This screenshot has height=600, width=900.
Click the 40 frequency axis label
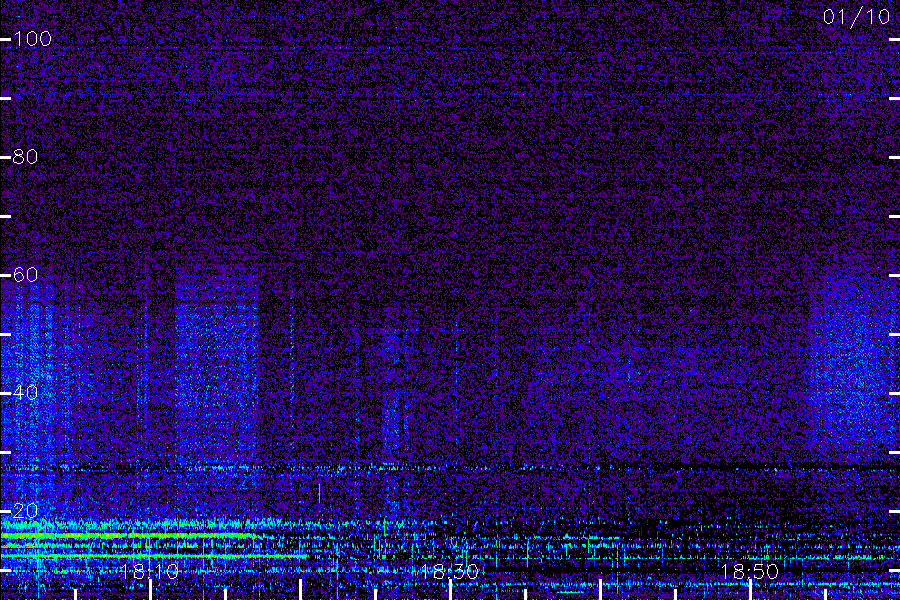tap(26, 393)
